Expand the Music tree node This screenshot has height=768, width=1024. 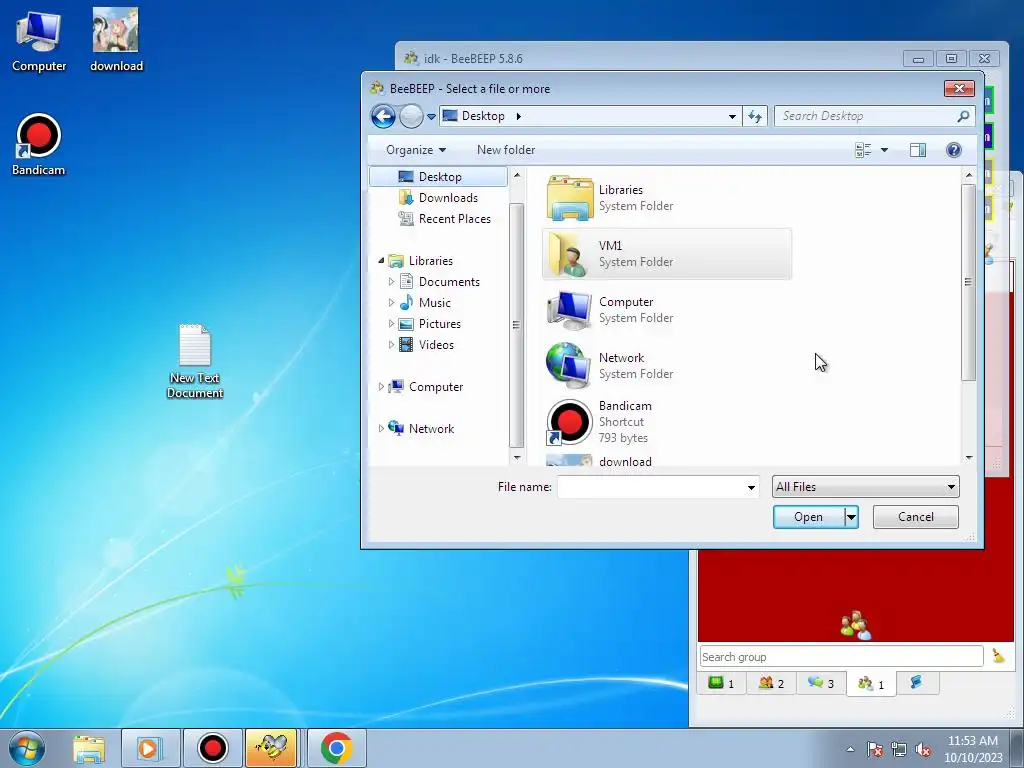tap(391, 302)
